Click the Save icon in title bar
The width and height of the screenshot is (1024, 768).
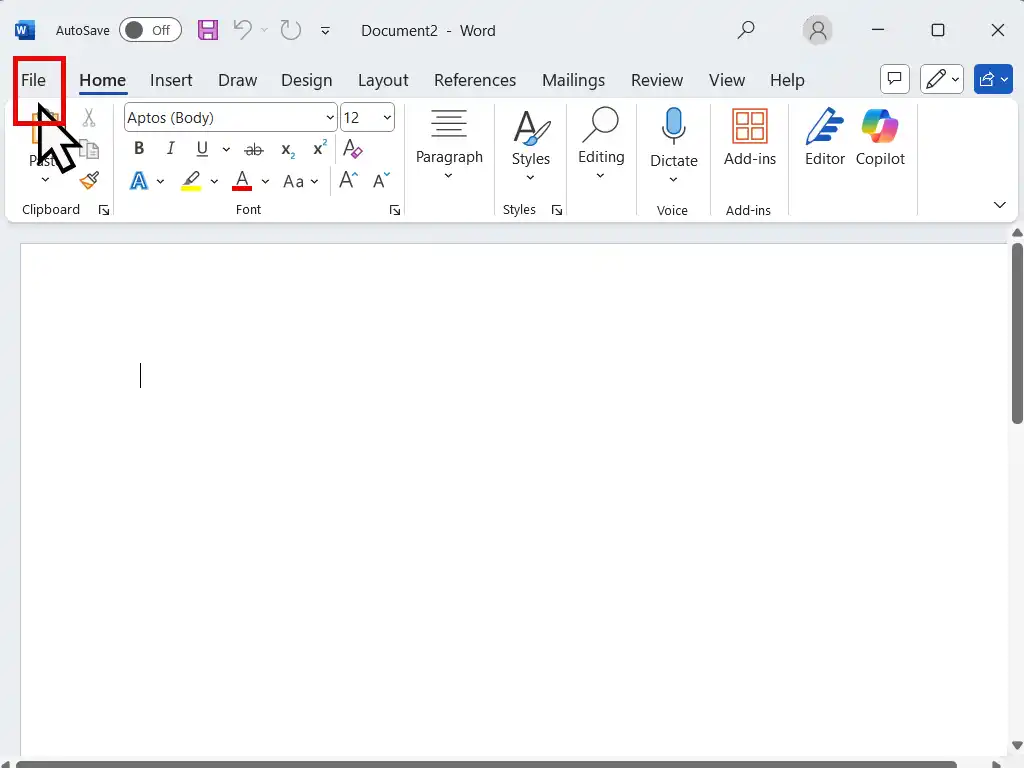click(208, 30)
